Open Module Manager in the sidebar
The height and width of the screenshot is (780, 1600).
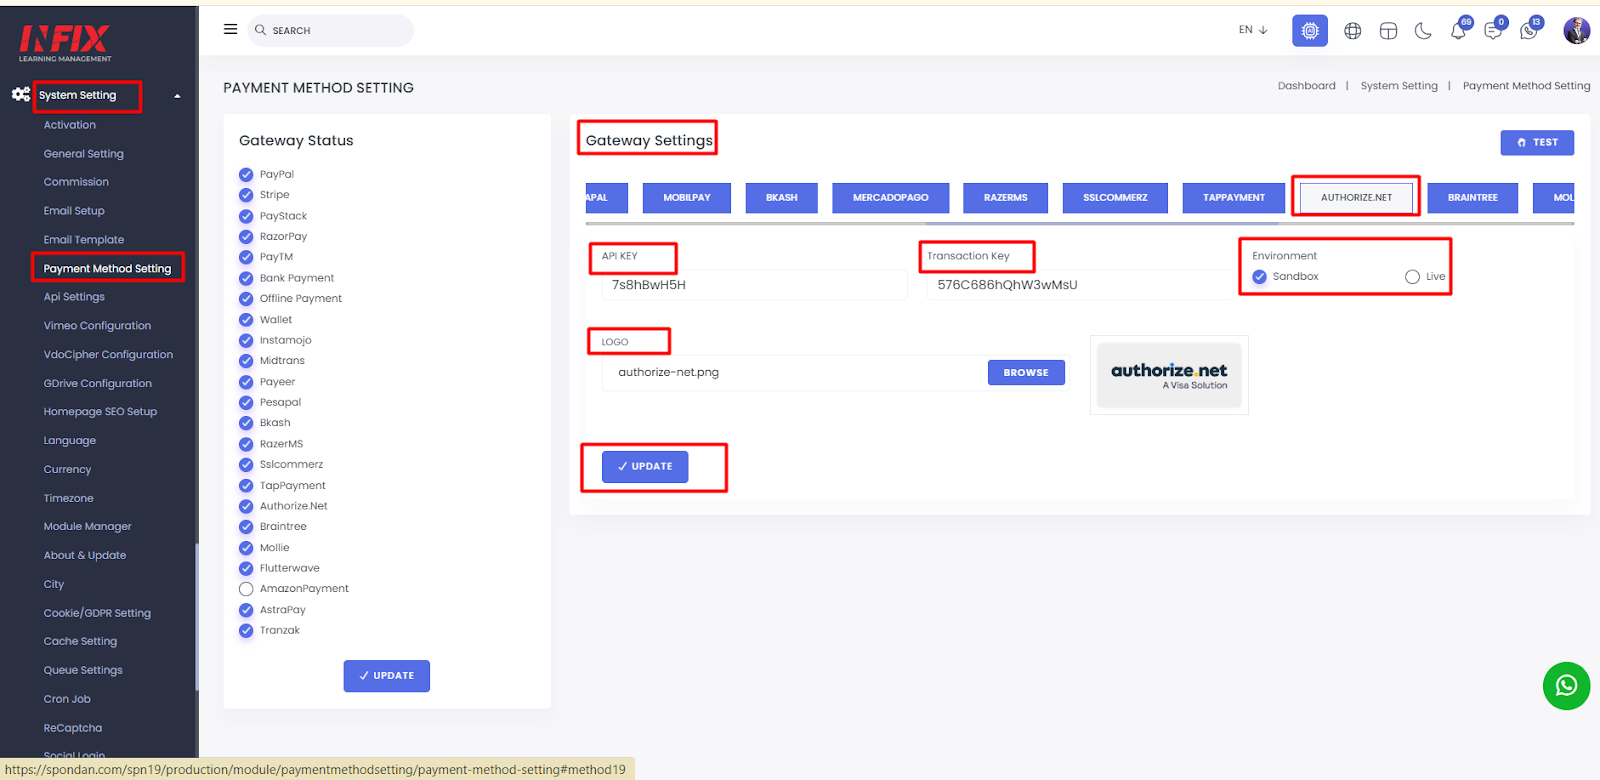click(88, 527)
